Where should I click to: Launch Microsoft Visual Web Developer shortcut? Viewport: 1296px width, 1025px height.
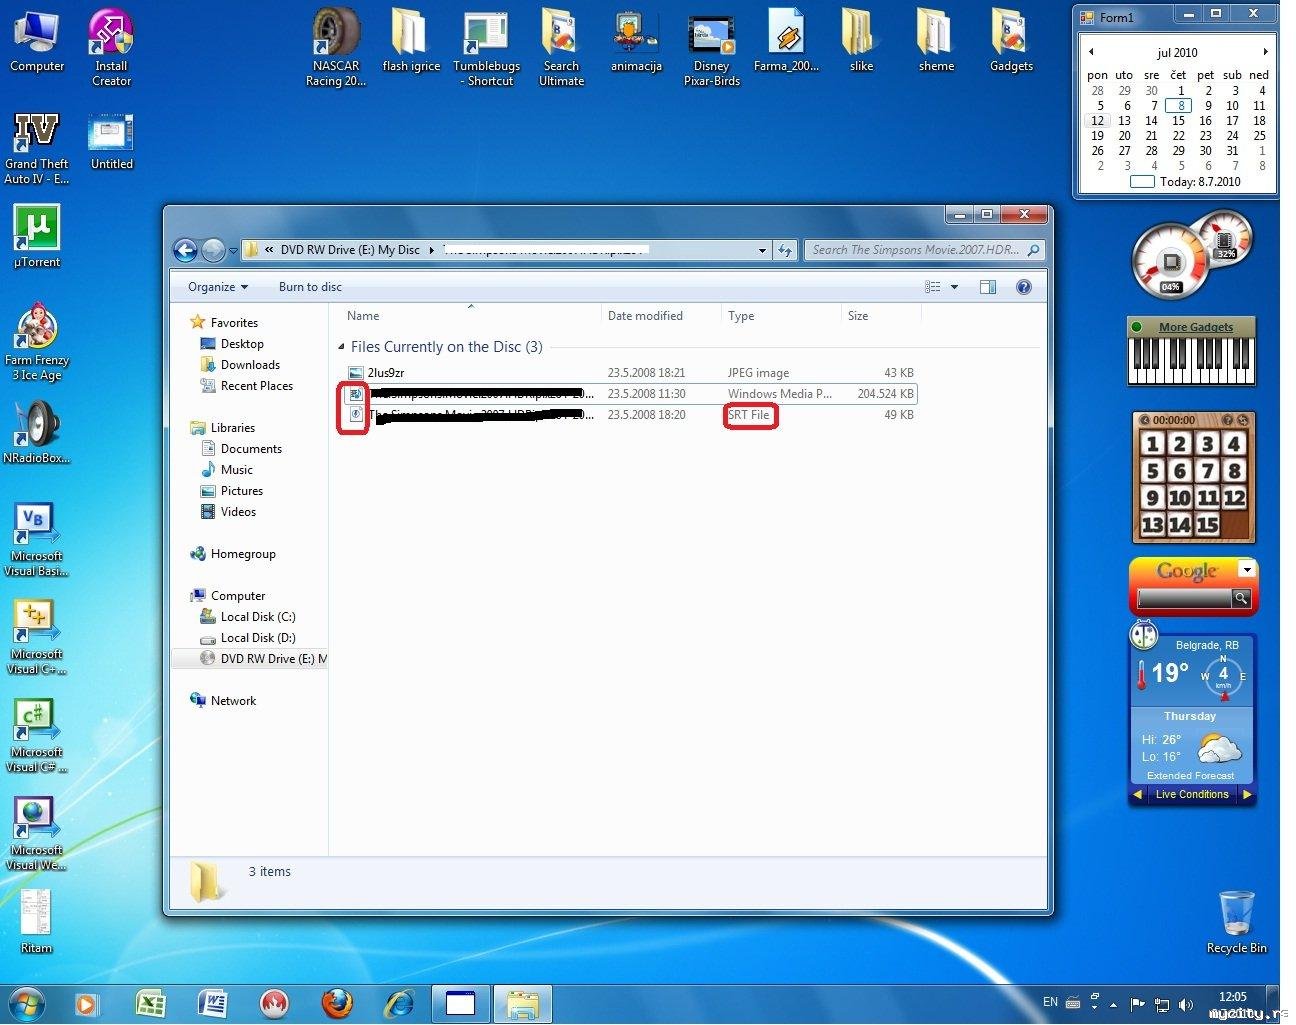pyautogui.click(x=37, y=833)
